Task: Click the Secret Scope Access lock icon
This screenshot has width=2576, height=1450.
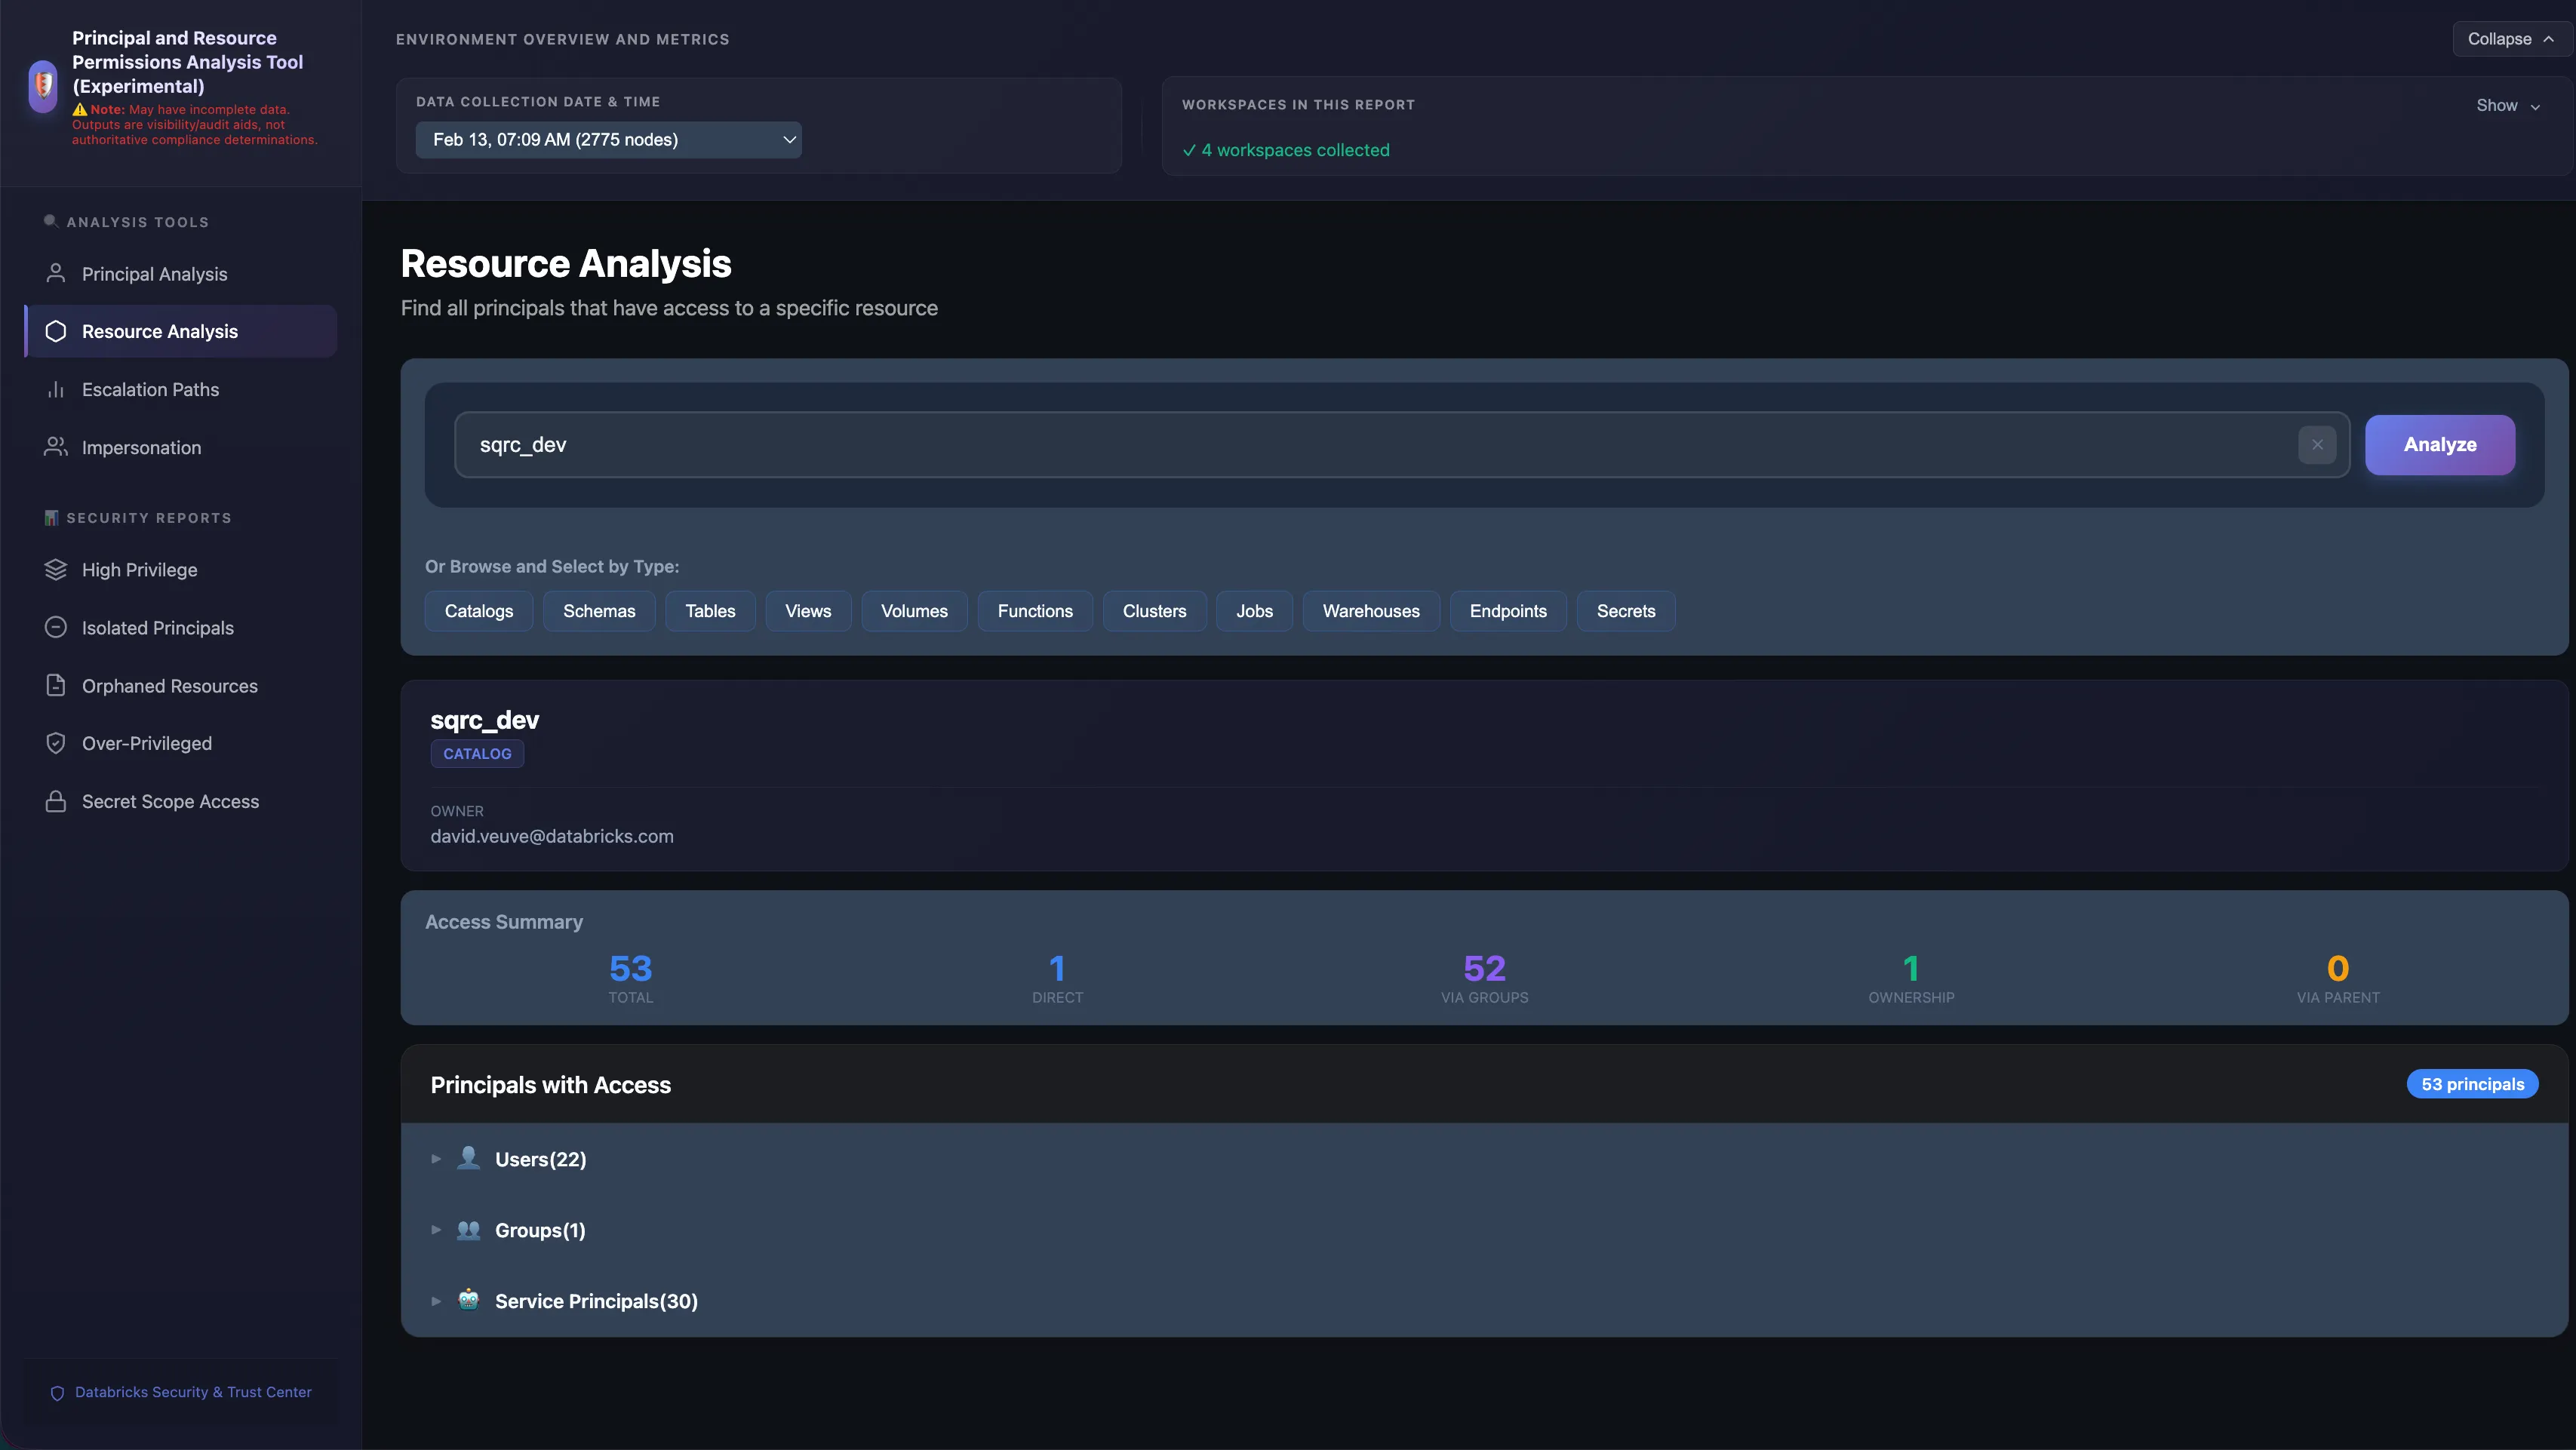Action: [56, 801]
